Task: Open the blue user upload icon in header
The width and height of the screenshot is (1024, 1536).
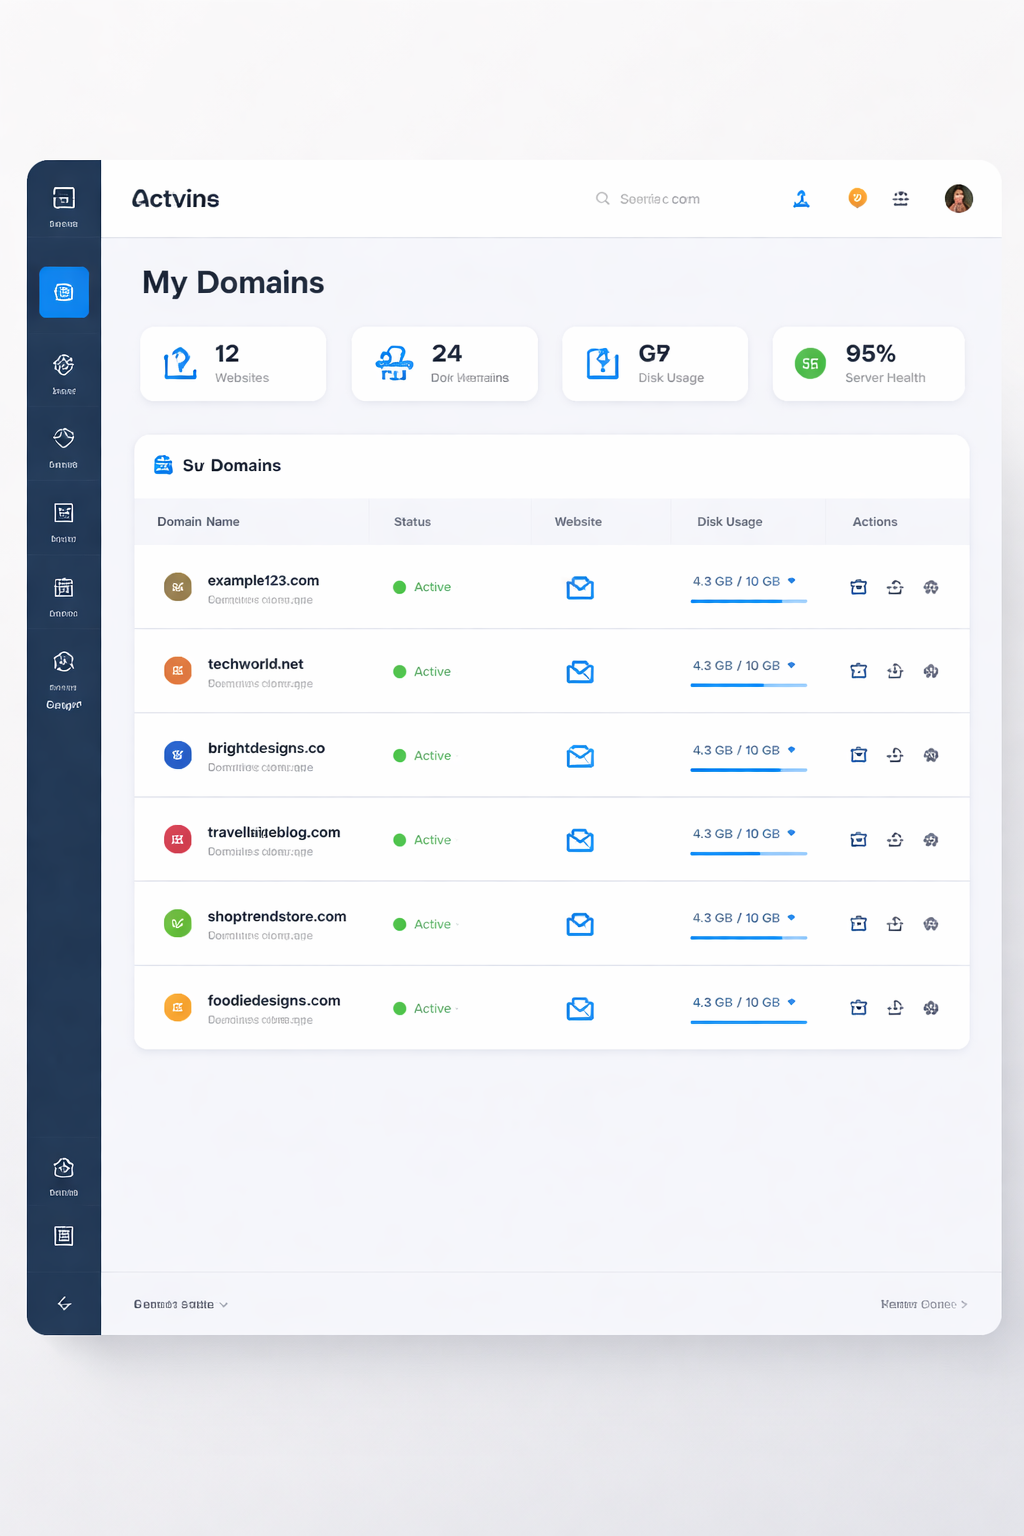Action: click(x=801, y=199)
